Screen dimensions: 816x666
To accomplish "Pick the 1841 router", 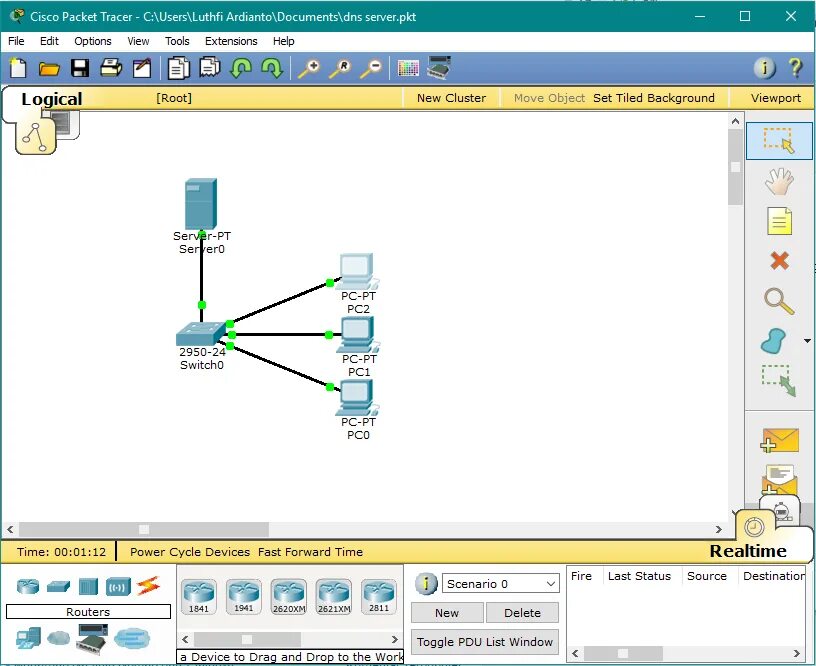I will pyautogui.click(x=199, y=596).
